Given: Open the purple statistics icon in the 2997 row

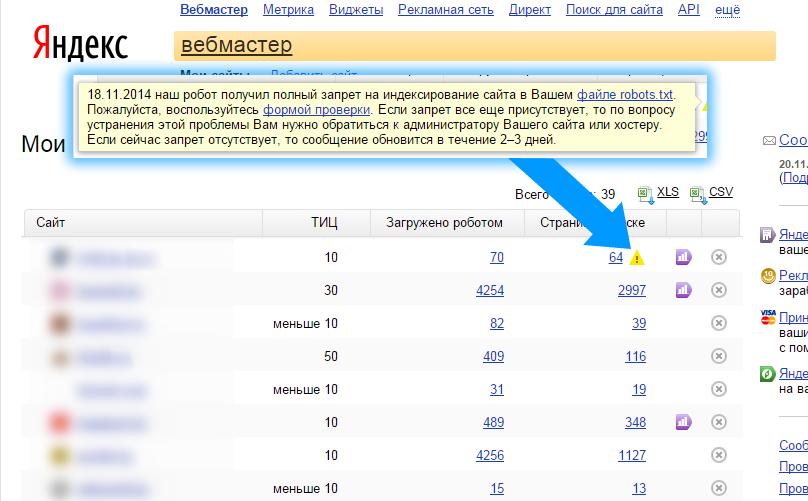Looking at the screenshot, I should tap(683, 290).
